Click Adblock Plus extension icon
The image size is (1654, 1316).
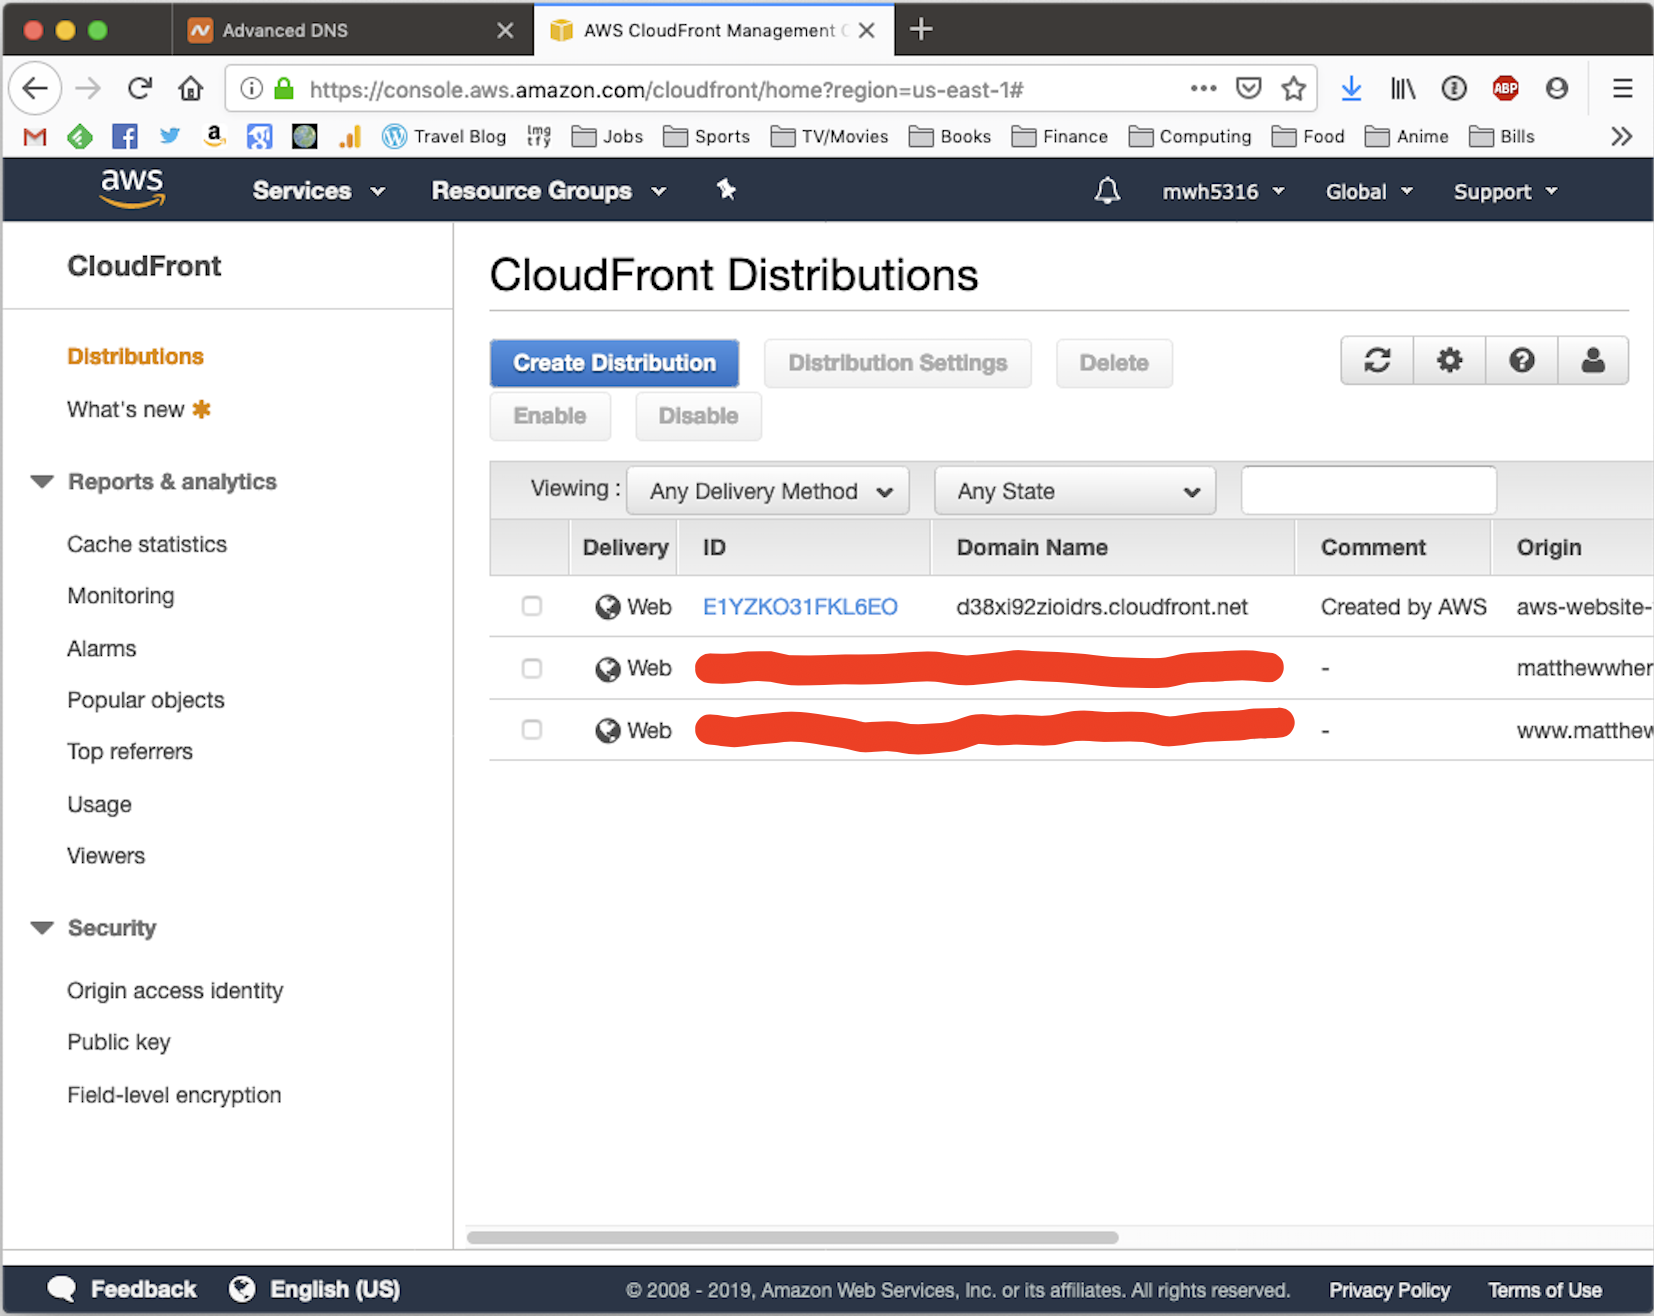[1505, 89]
